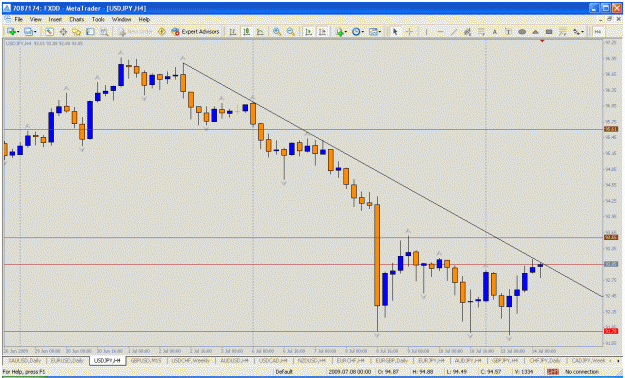Image resolution: width=625 pixels, height=378 pixels.
Task: Switch to the EURUSD,Daily chart tab
Action: coord(67,360)
